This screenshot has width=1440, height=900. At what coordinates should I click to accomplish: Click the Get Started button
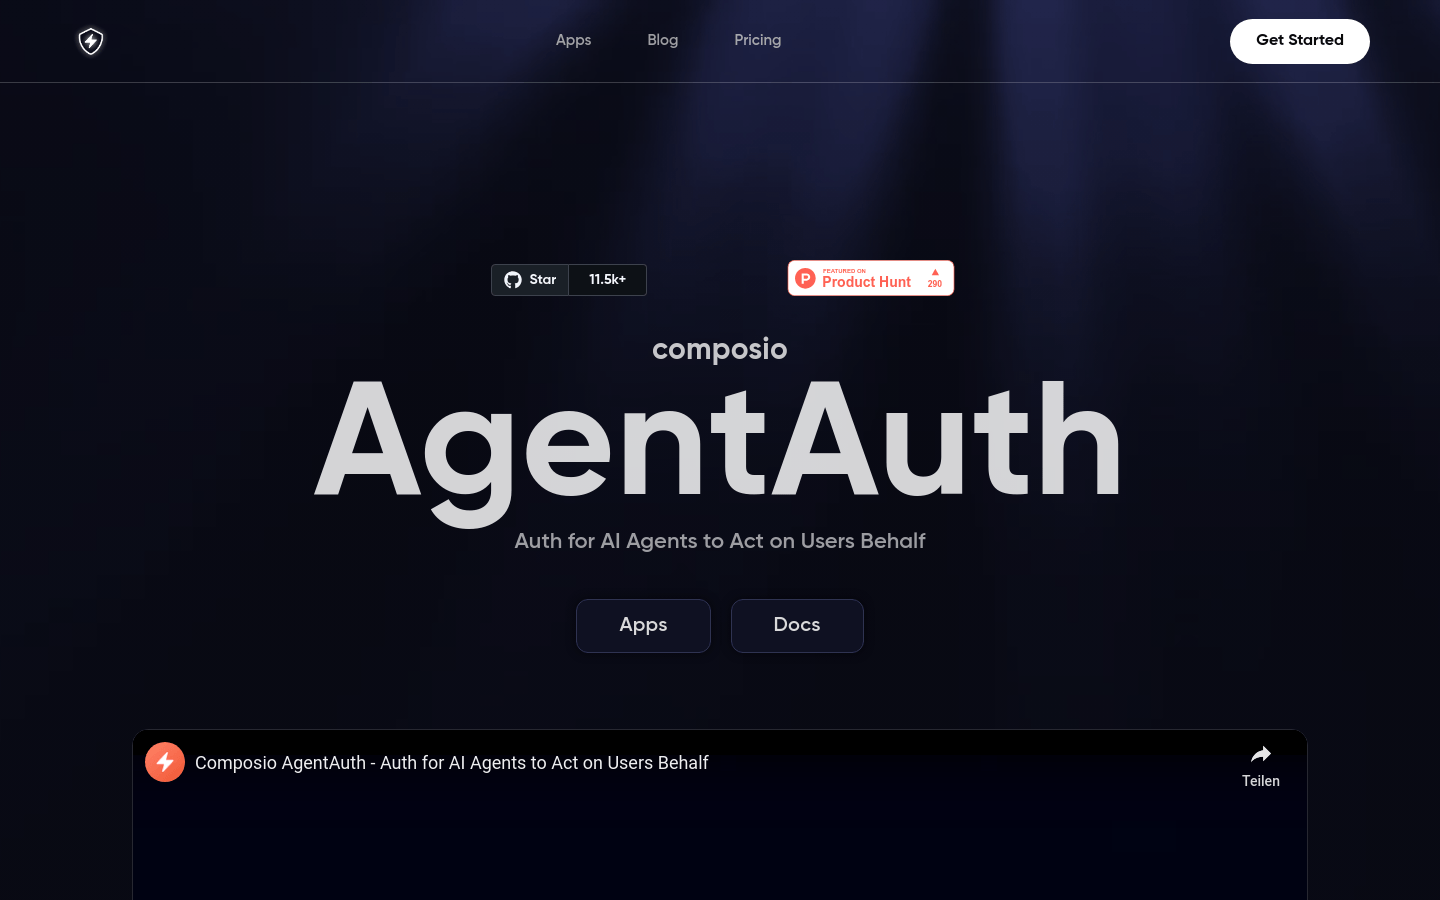click(1299, 41)
